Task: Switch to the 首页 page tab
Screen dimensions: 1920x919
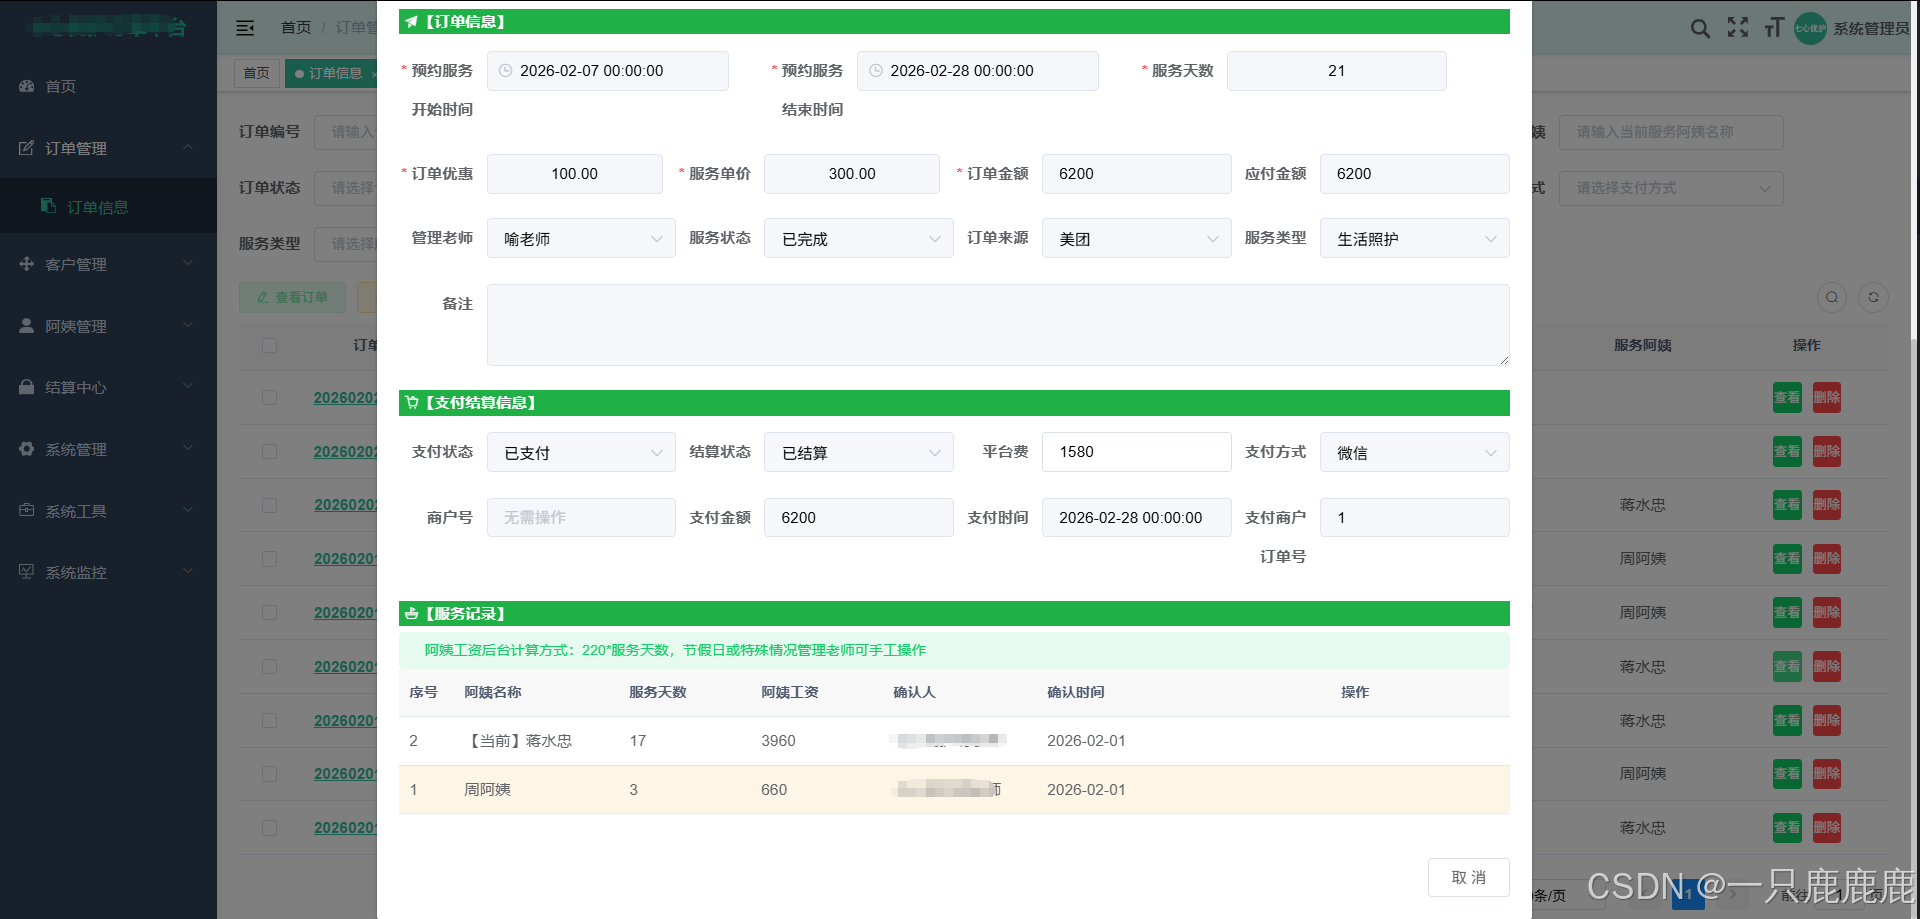Action: [x=257, y=73]
